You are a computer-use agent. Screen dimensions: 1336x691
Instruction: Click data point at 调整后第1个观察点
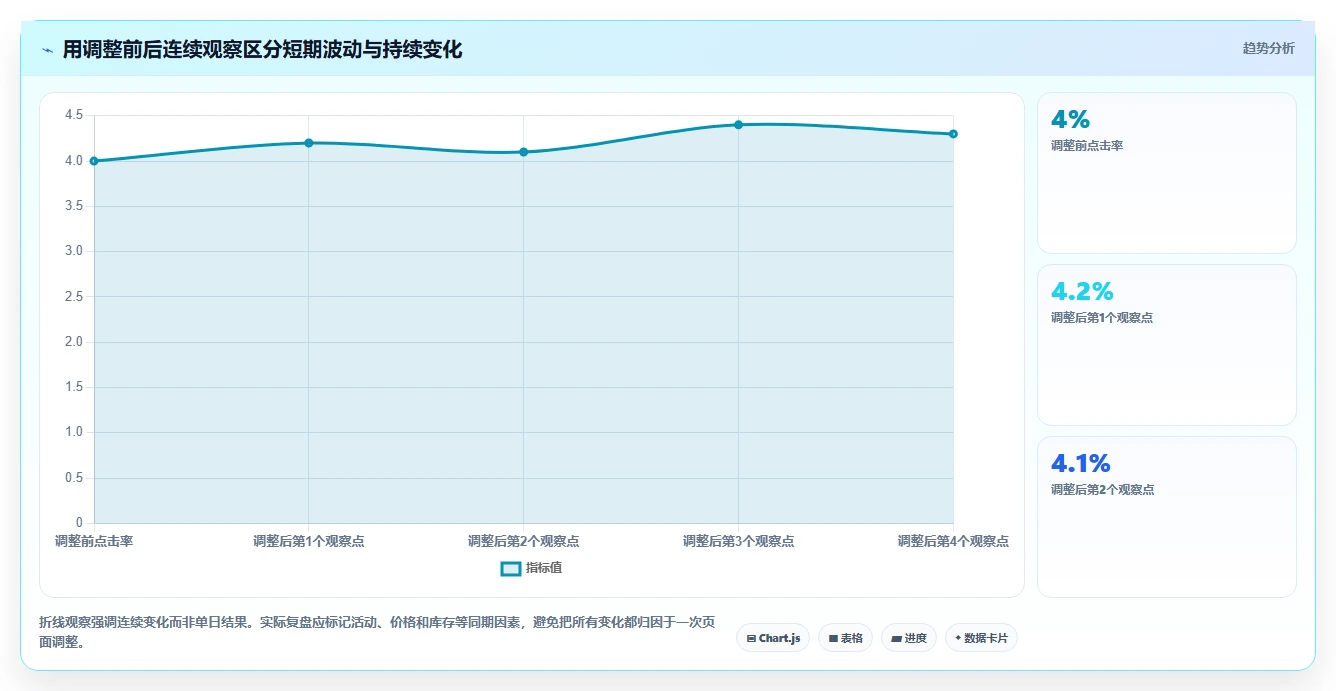[309, 143]
